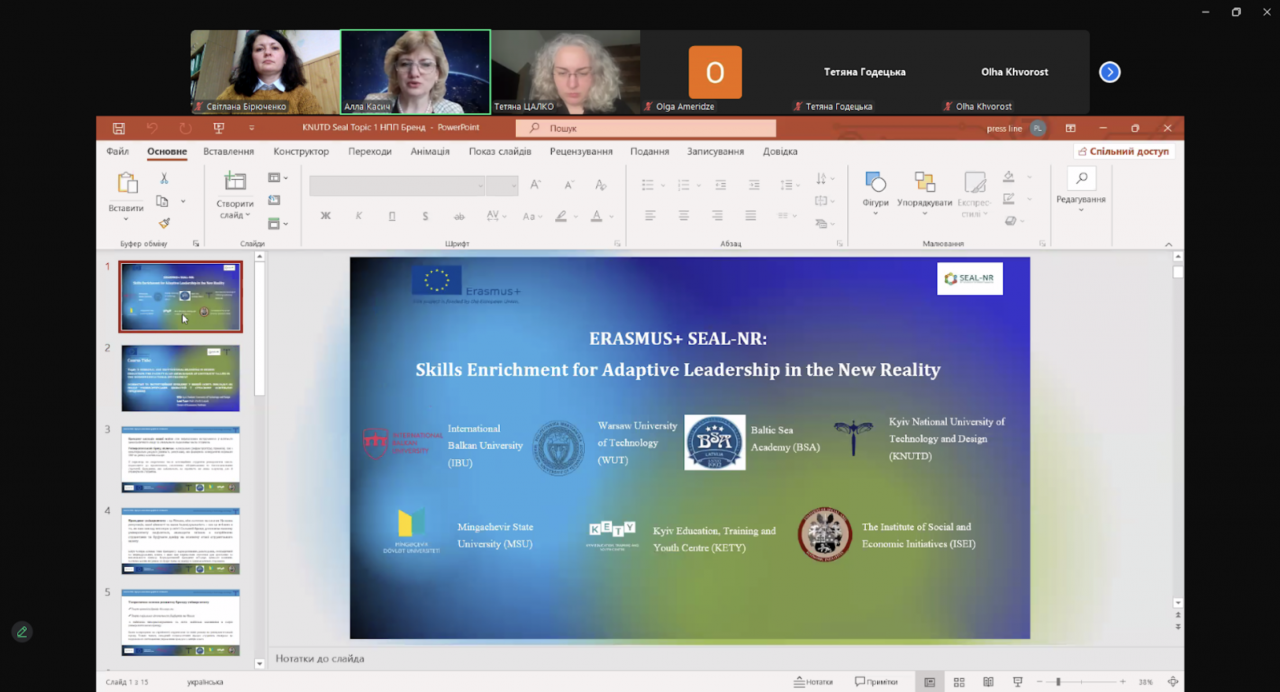Screen dimensions: 1280x692
Task: Click the zoom slider in the status bar
Action: click(x=1059, y=682)
